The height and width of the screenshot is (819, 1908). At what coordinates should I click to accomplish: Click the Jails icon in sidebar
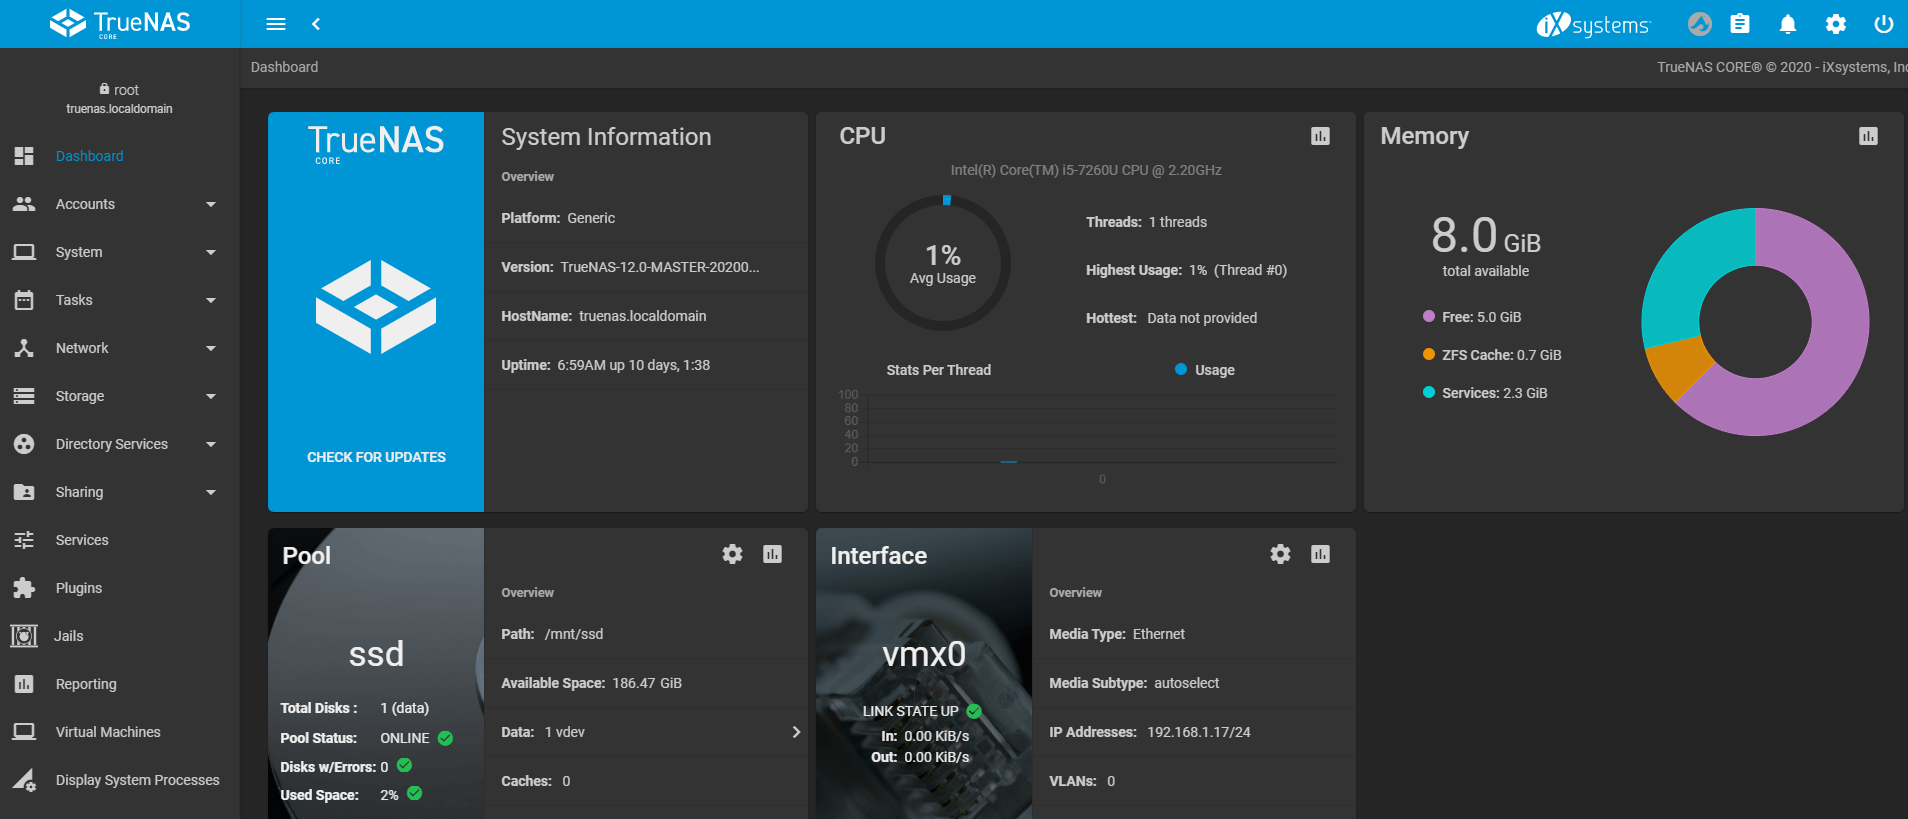pos(24,636)
